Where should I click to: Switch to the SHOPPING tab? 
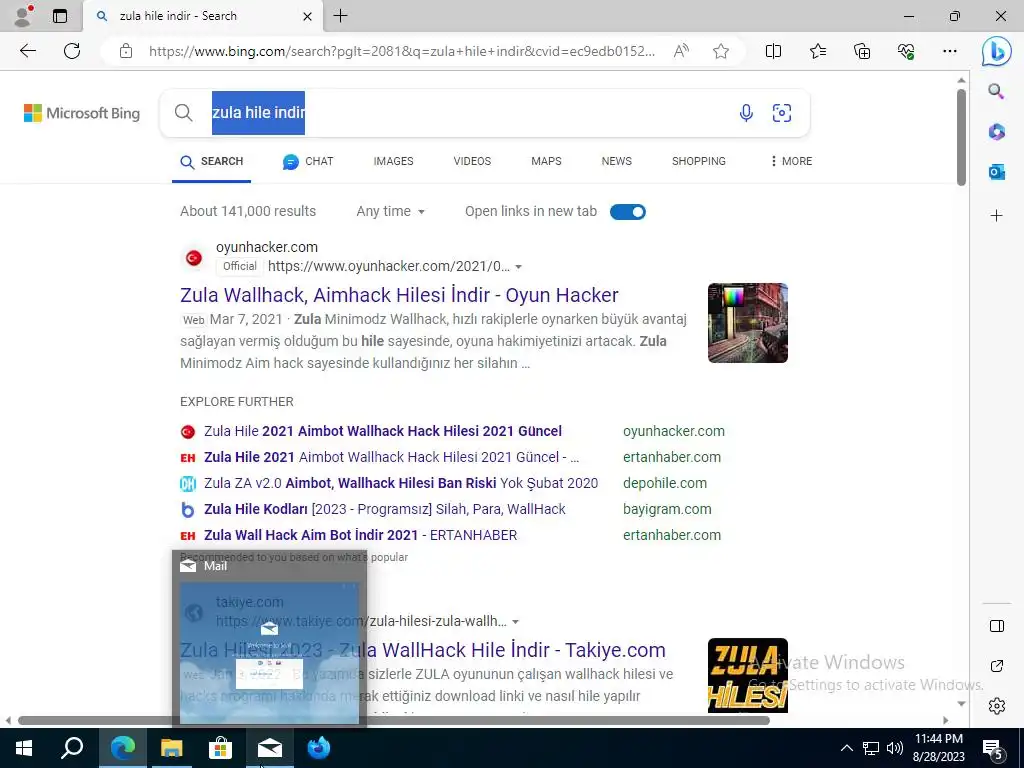pos(699,161)
